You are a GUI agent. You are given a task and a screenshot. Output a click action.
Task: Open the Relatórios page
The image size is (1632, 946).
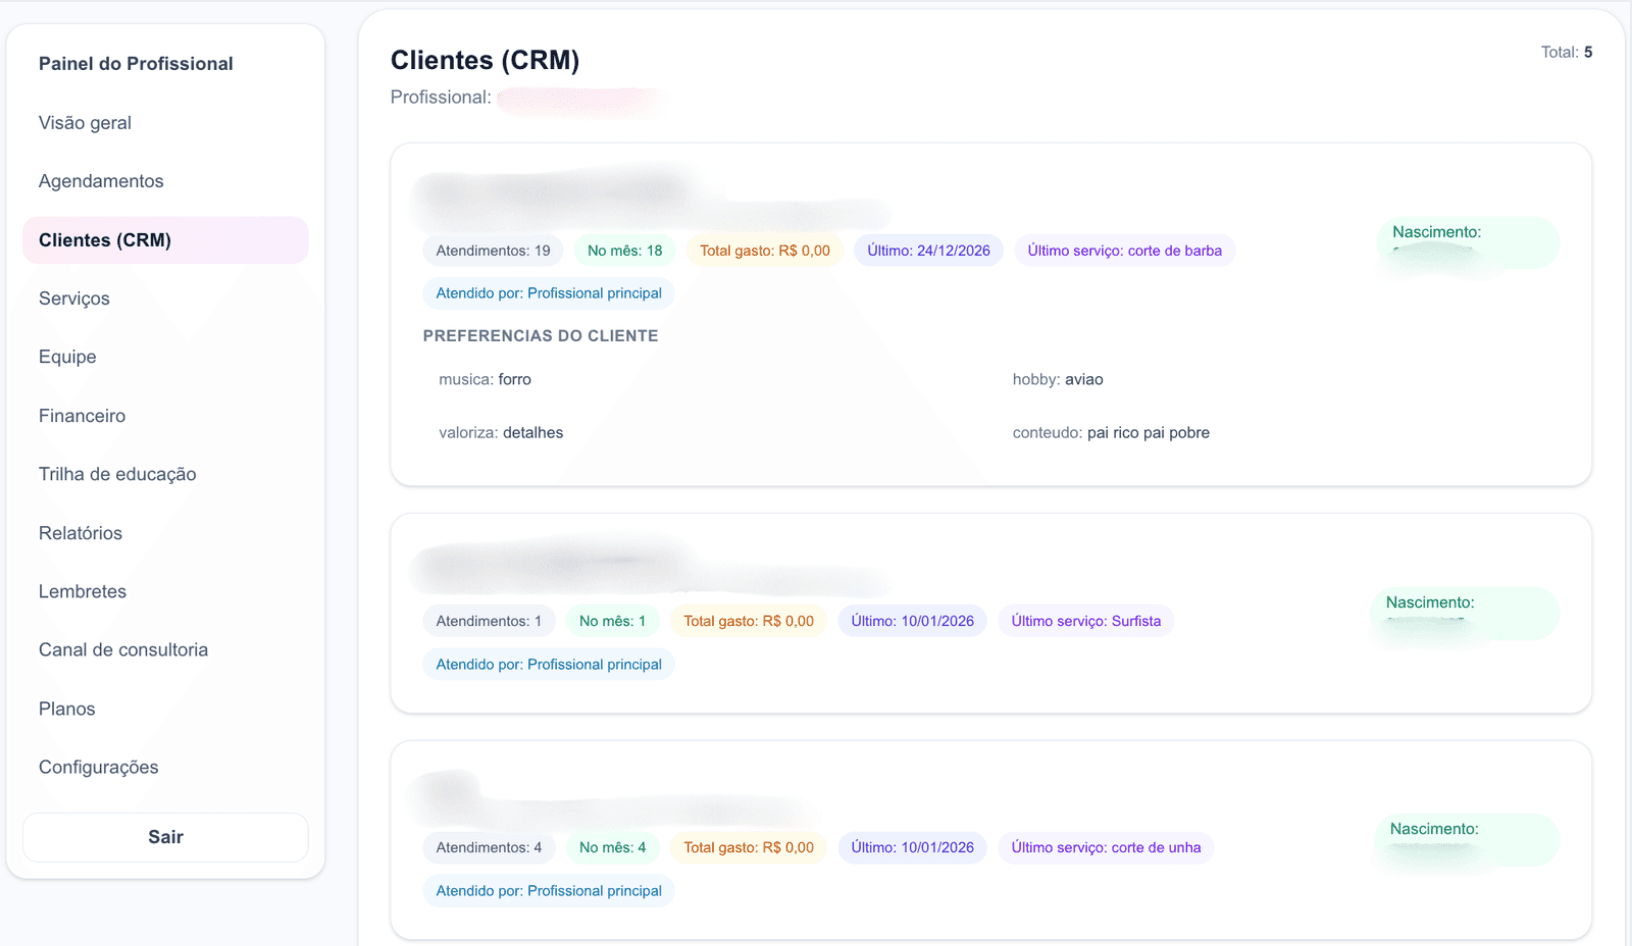[80, 532]
